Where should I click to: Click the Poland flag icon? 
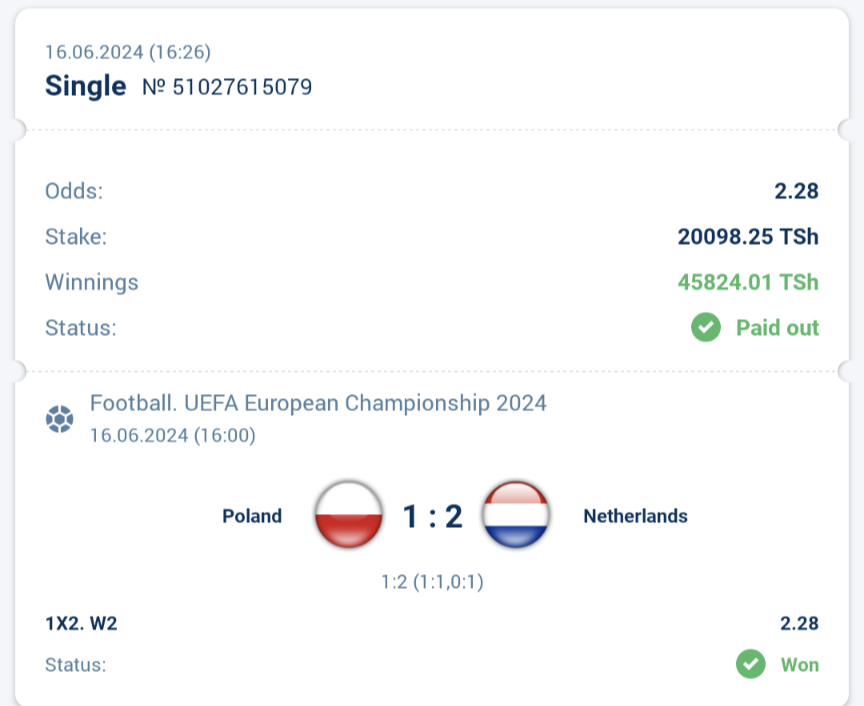(348, 515)
